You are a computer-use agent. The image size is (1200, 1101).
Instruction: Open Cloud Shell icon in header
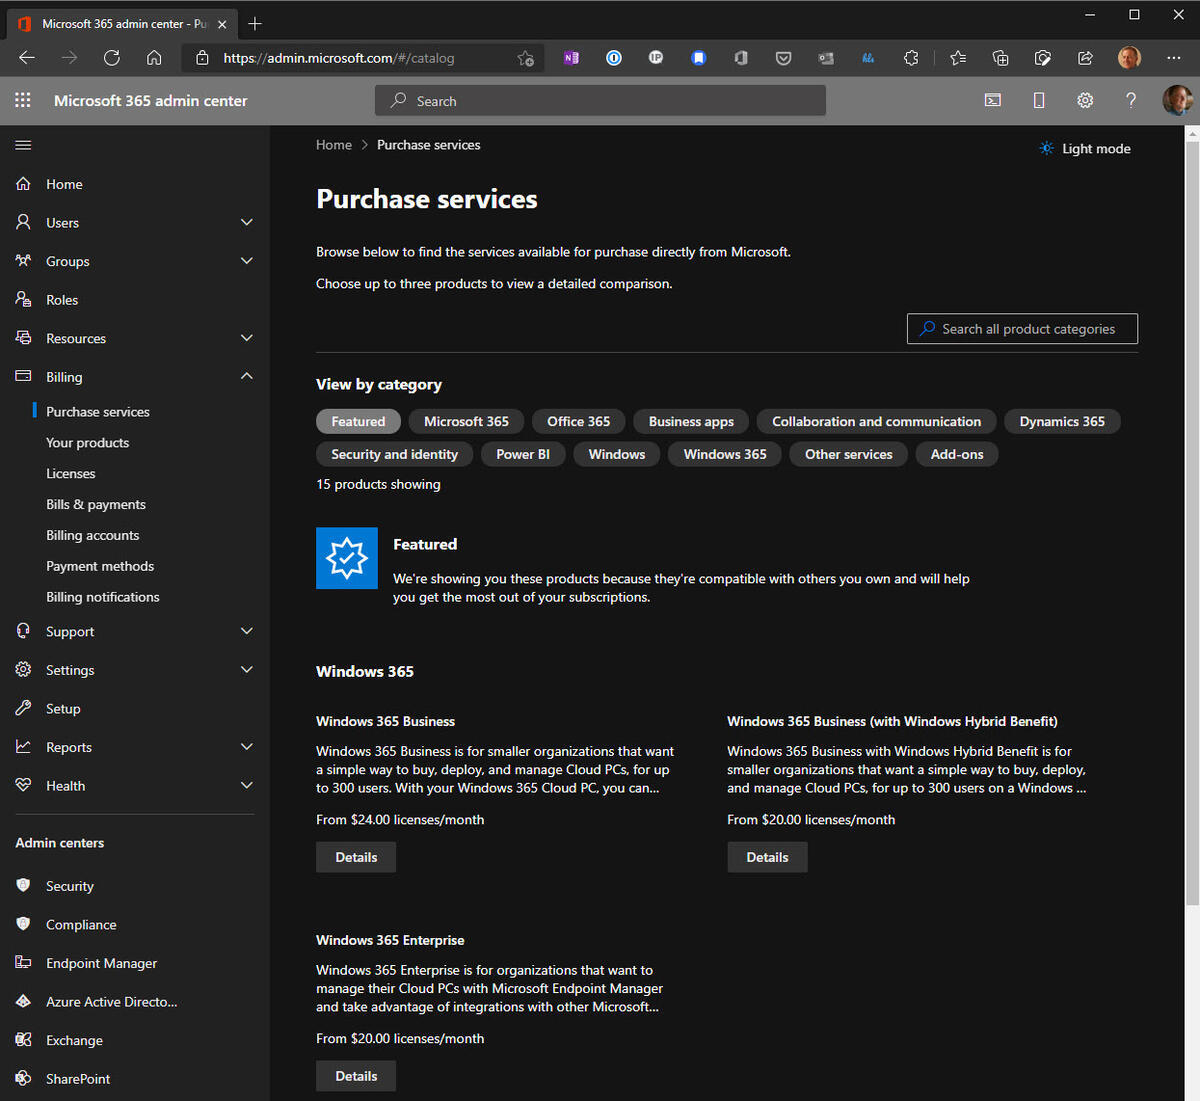tap(992, 100)
